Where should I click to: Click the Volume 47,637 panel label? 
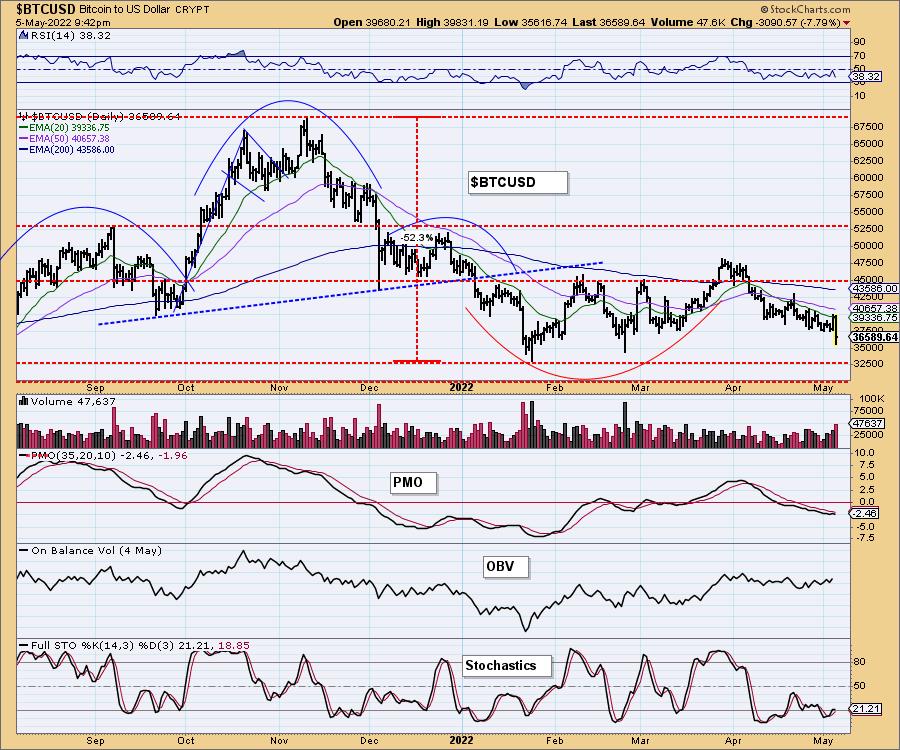click(73, 401)
